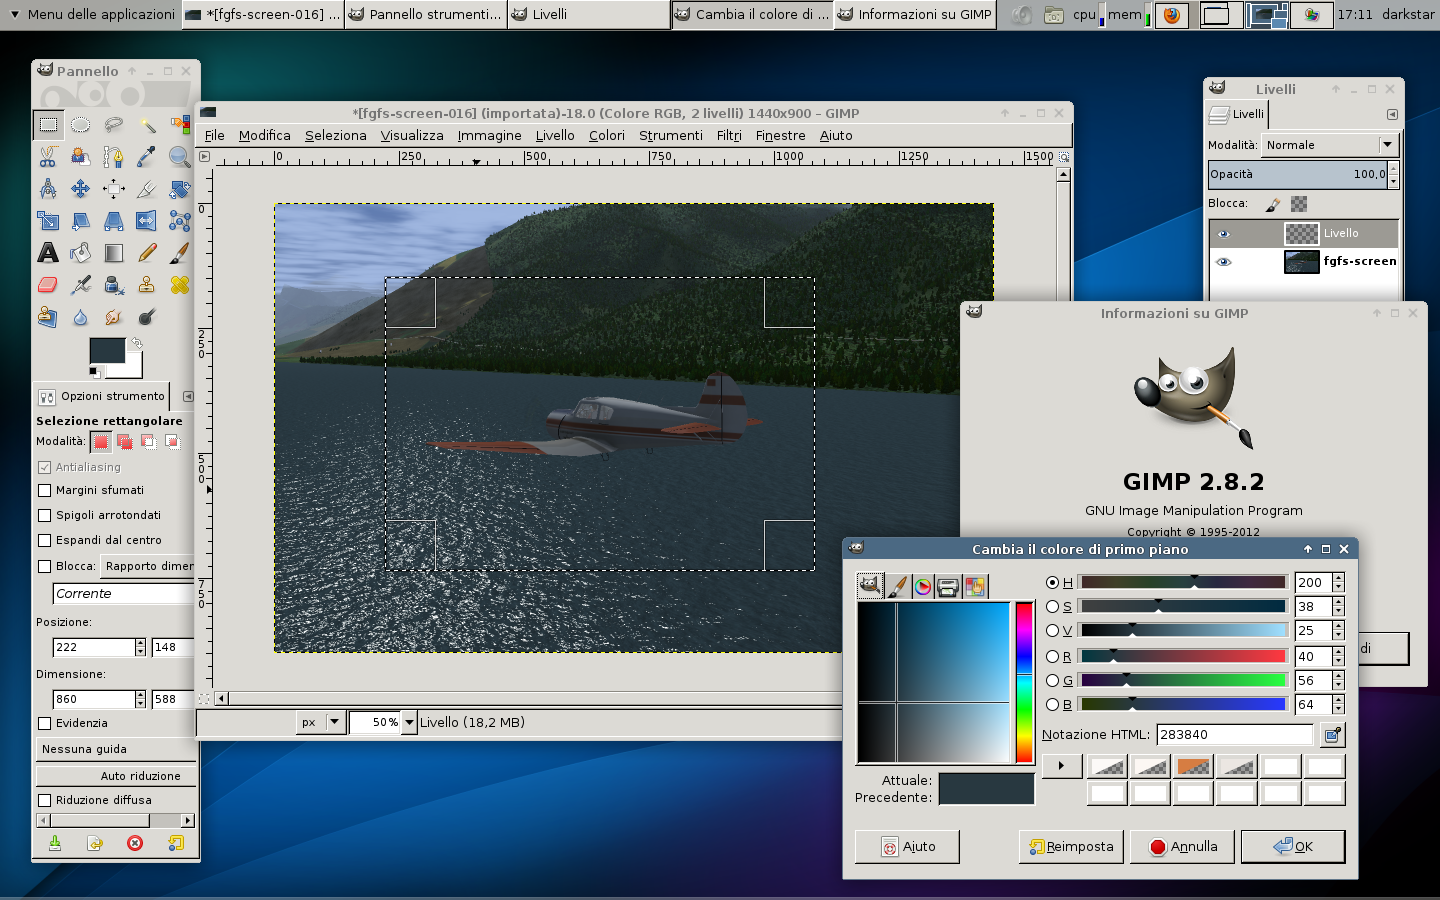Open the px unit dropdown in status bar
This screenshot has height=900, width=1440.
click(334, 722)
